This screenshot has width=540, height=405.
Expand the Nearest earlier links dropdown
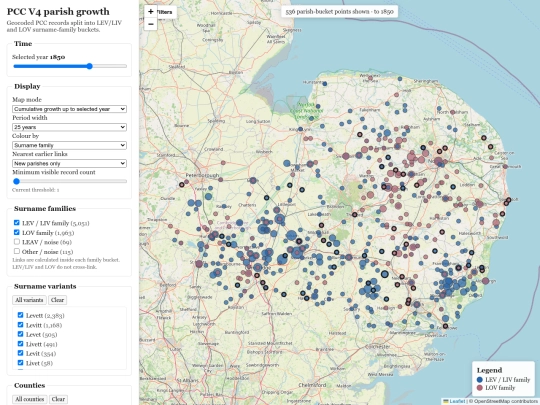point(69,163)
